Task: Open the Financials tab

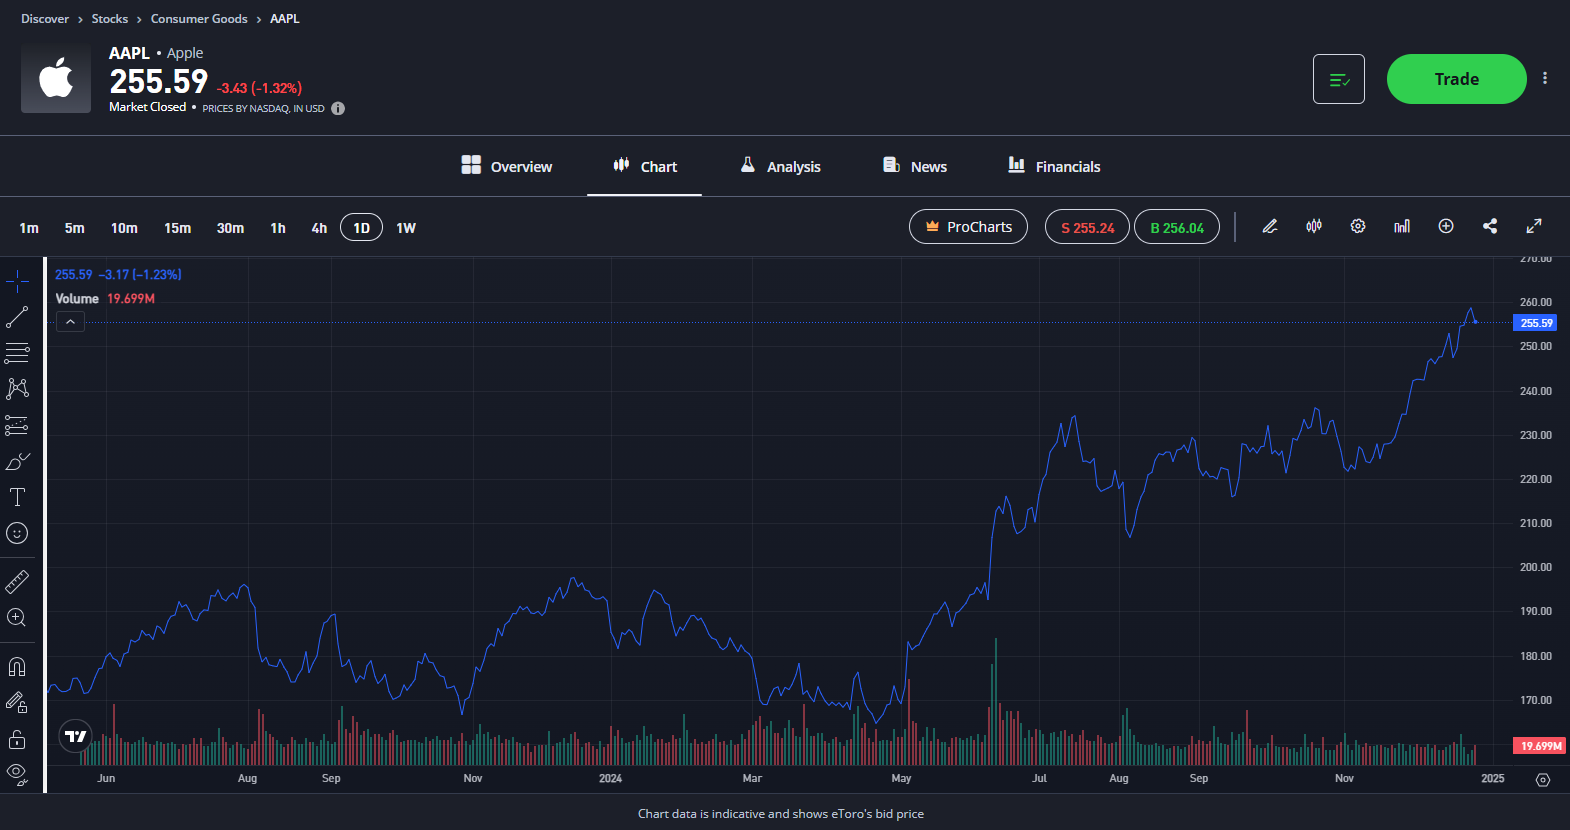Action: point(1054,166)
